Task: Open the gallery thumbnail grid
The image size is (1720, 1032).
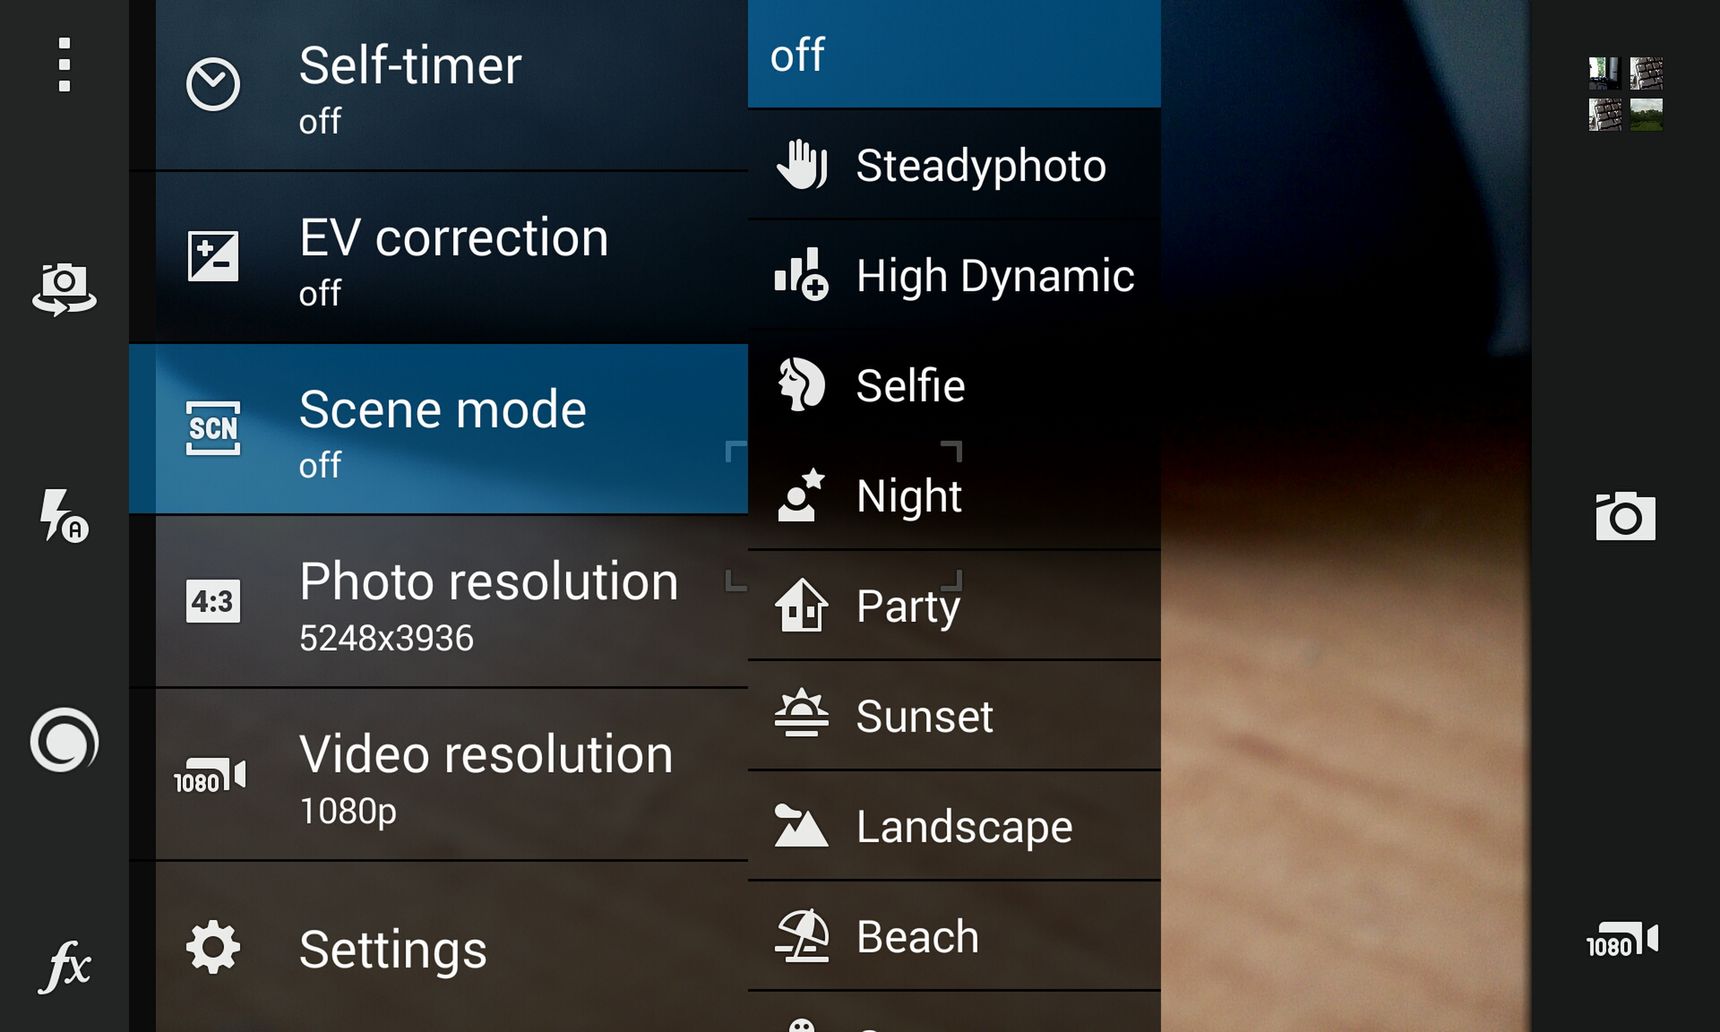Action: [x=1625, y=94]
